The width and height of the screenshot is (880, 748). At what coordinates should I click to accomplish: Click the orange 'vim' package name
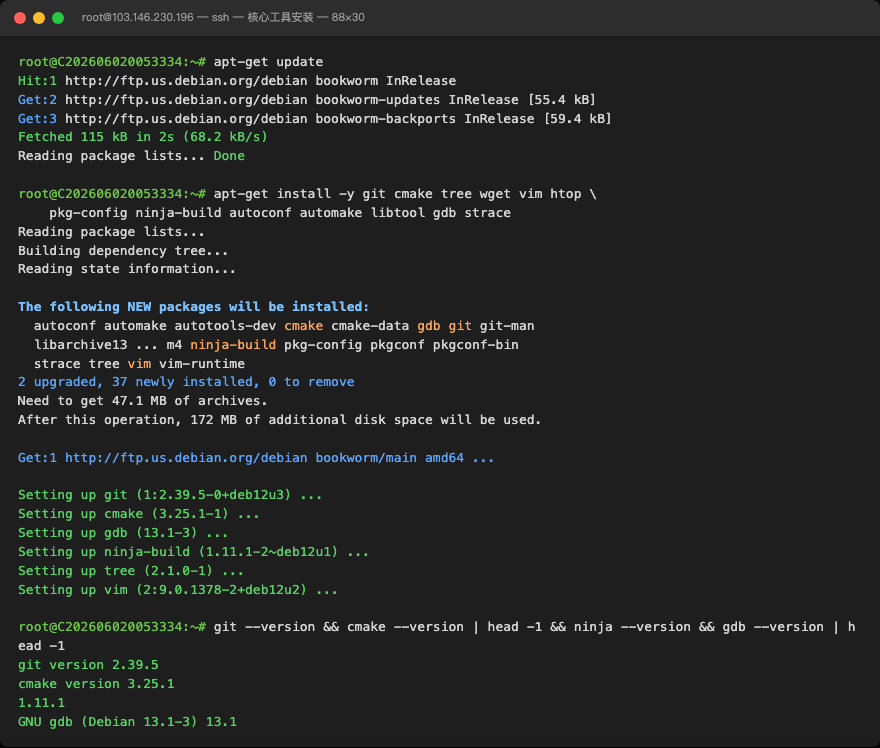coord(139,364)
